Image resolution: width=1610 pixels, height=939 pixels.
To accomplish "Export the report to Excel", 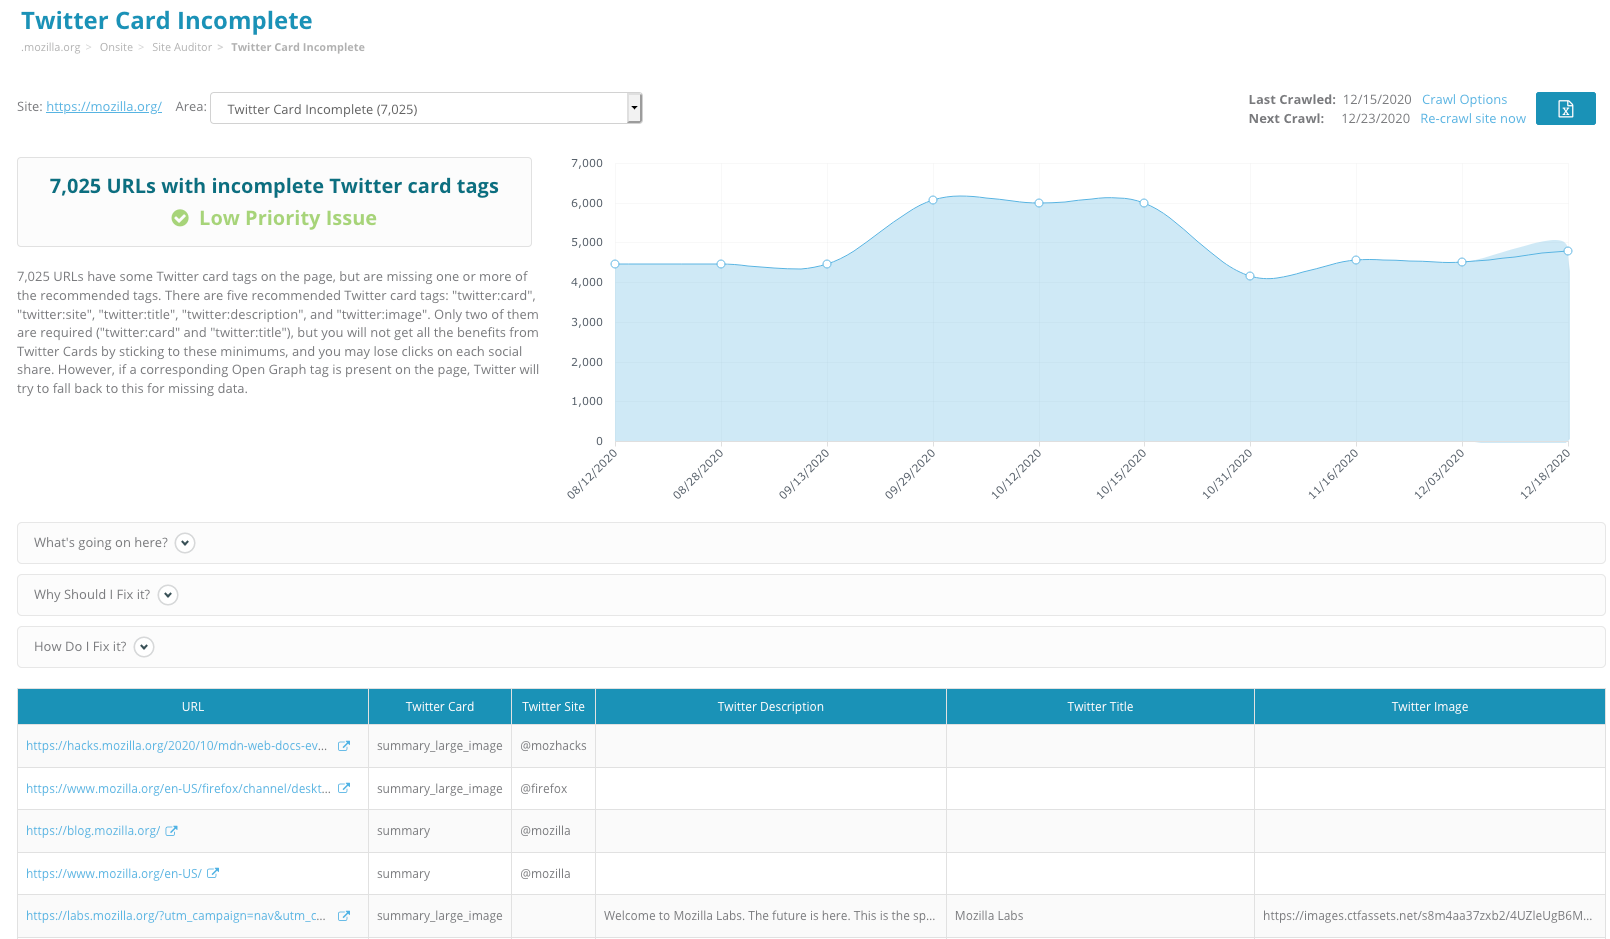I will click(x=1565, y=108).
